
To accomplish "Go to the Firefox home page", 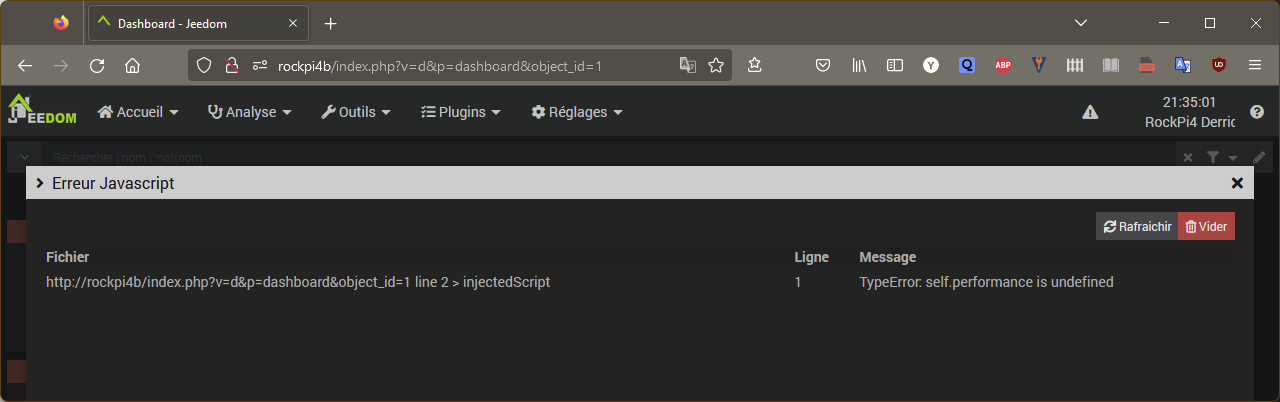I will pyautogui.click(x=132, y=65).
